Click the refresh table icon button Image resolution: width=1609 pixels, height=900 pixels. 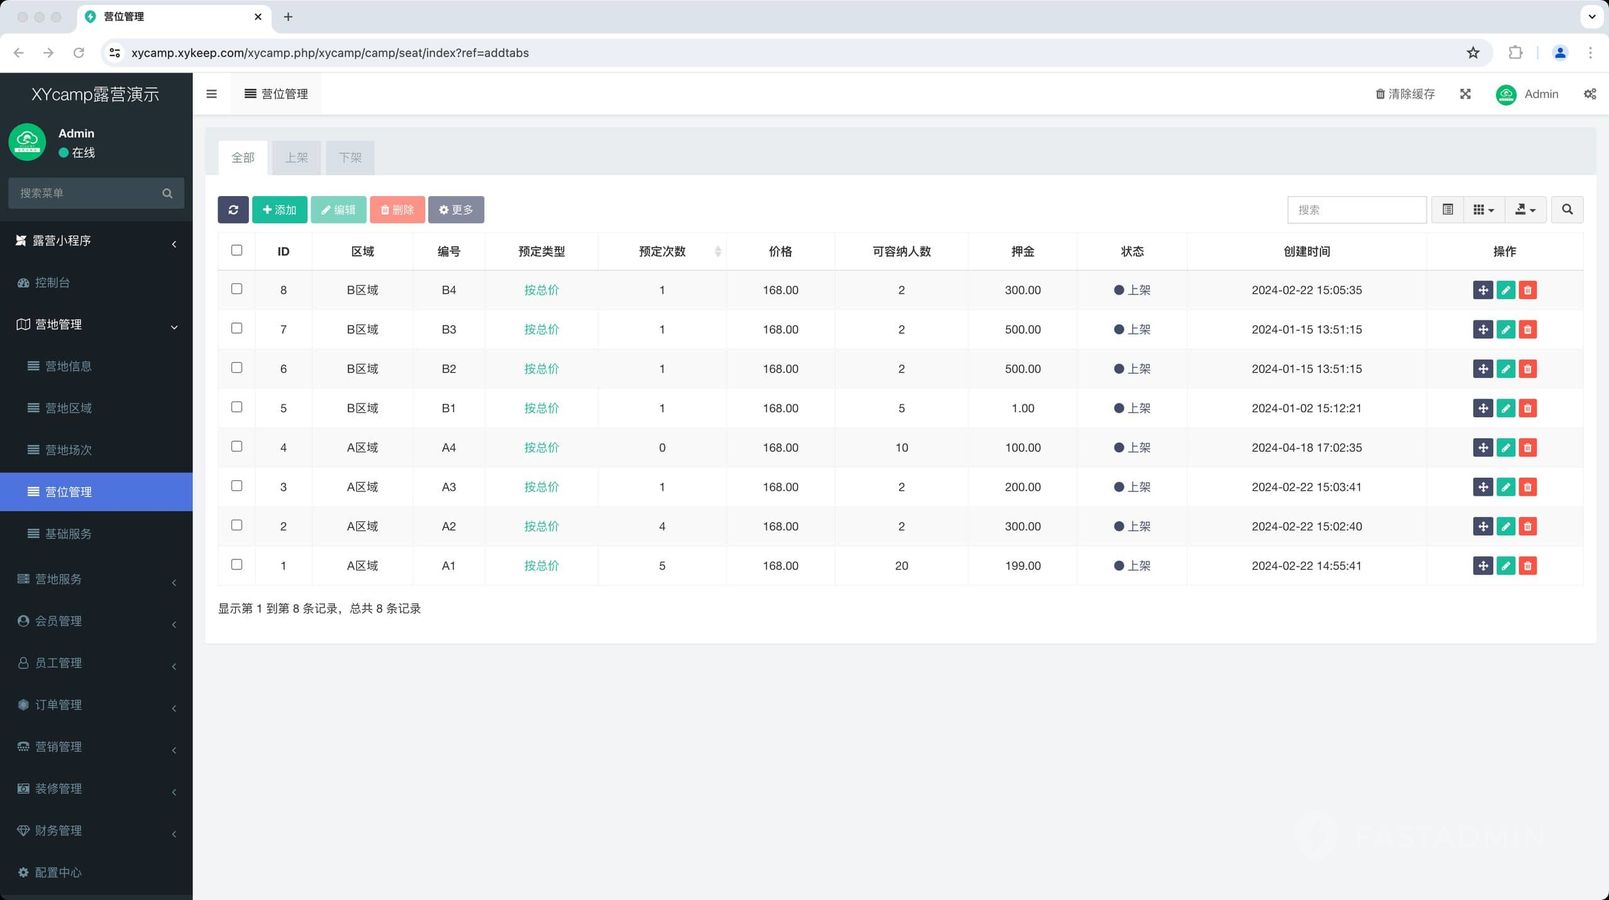(x=233, y=210)
